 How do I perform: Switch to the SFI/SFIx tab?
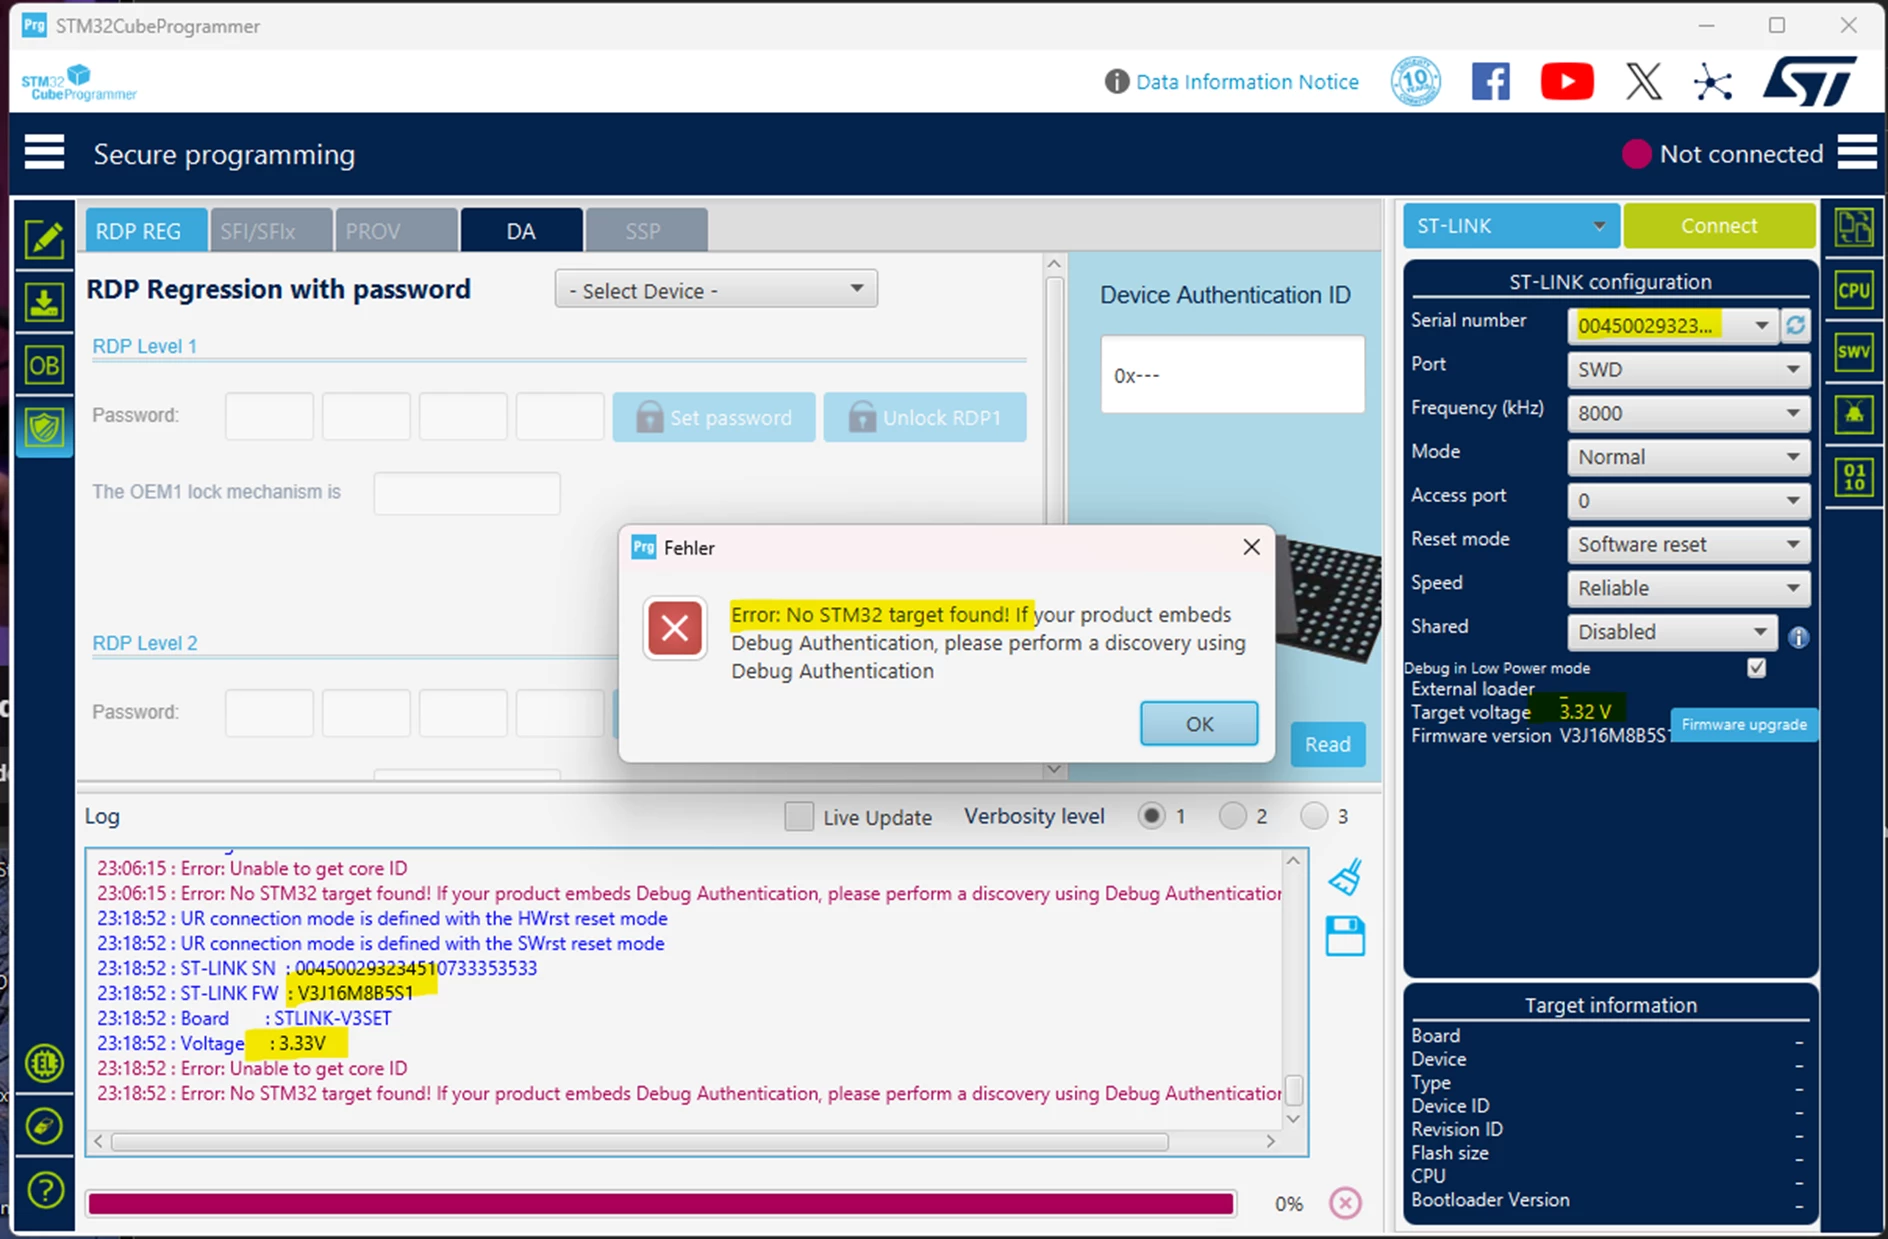(271, 230)
